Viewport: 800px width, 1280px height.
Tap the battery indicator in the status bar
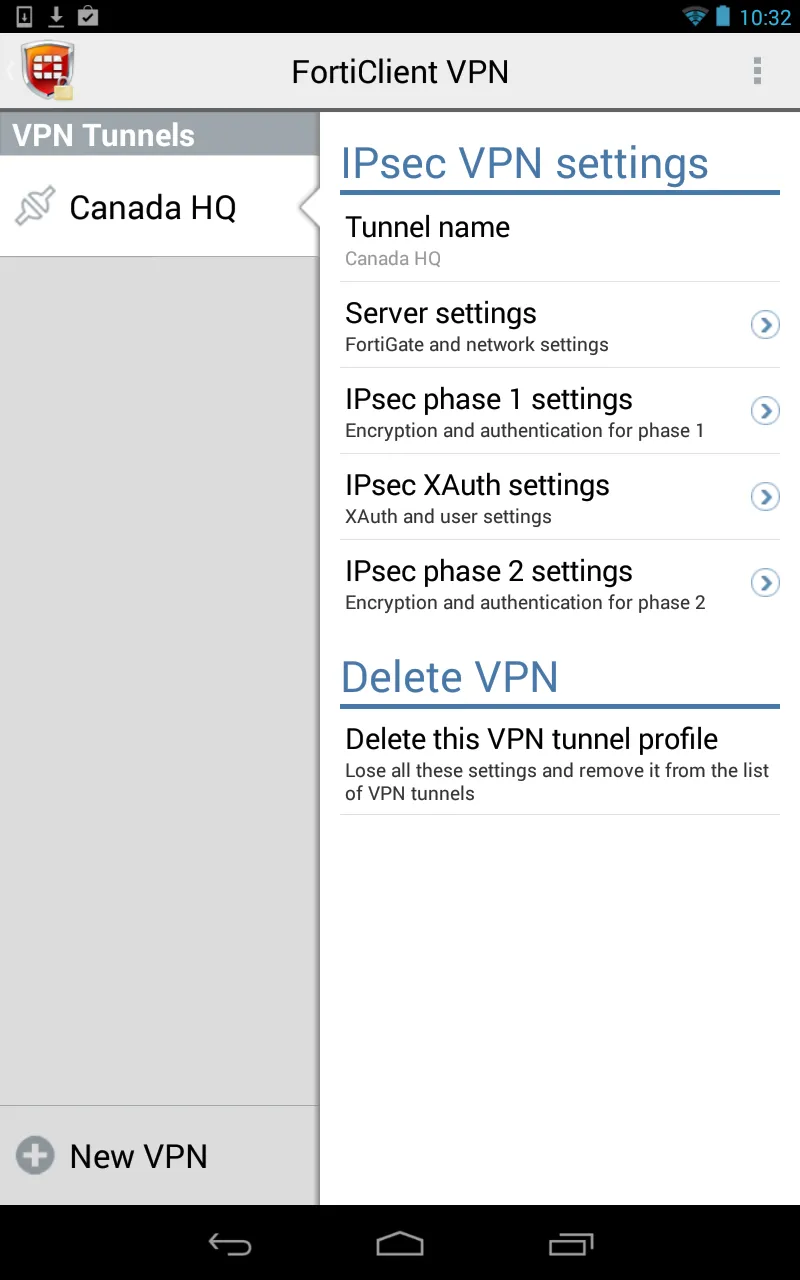[x=723, y=15]
